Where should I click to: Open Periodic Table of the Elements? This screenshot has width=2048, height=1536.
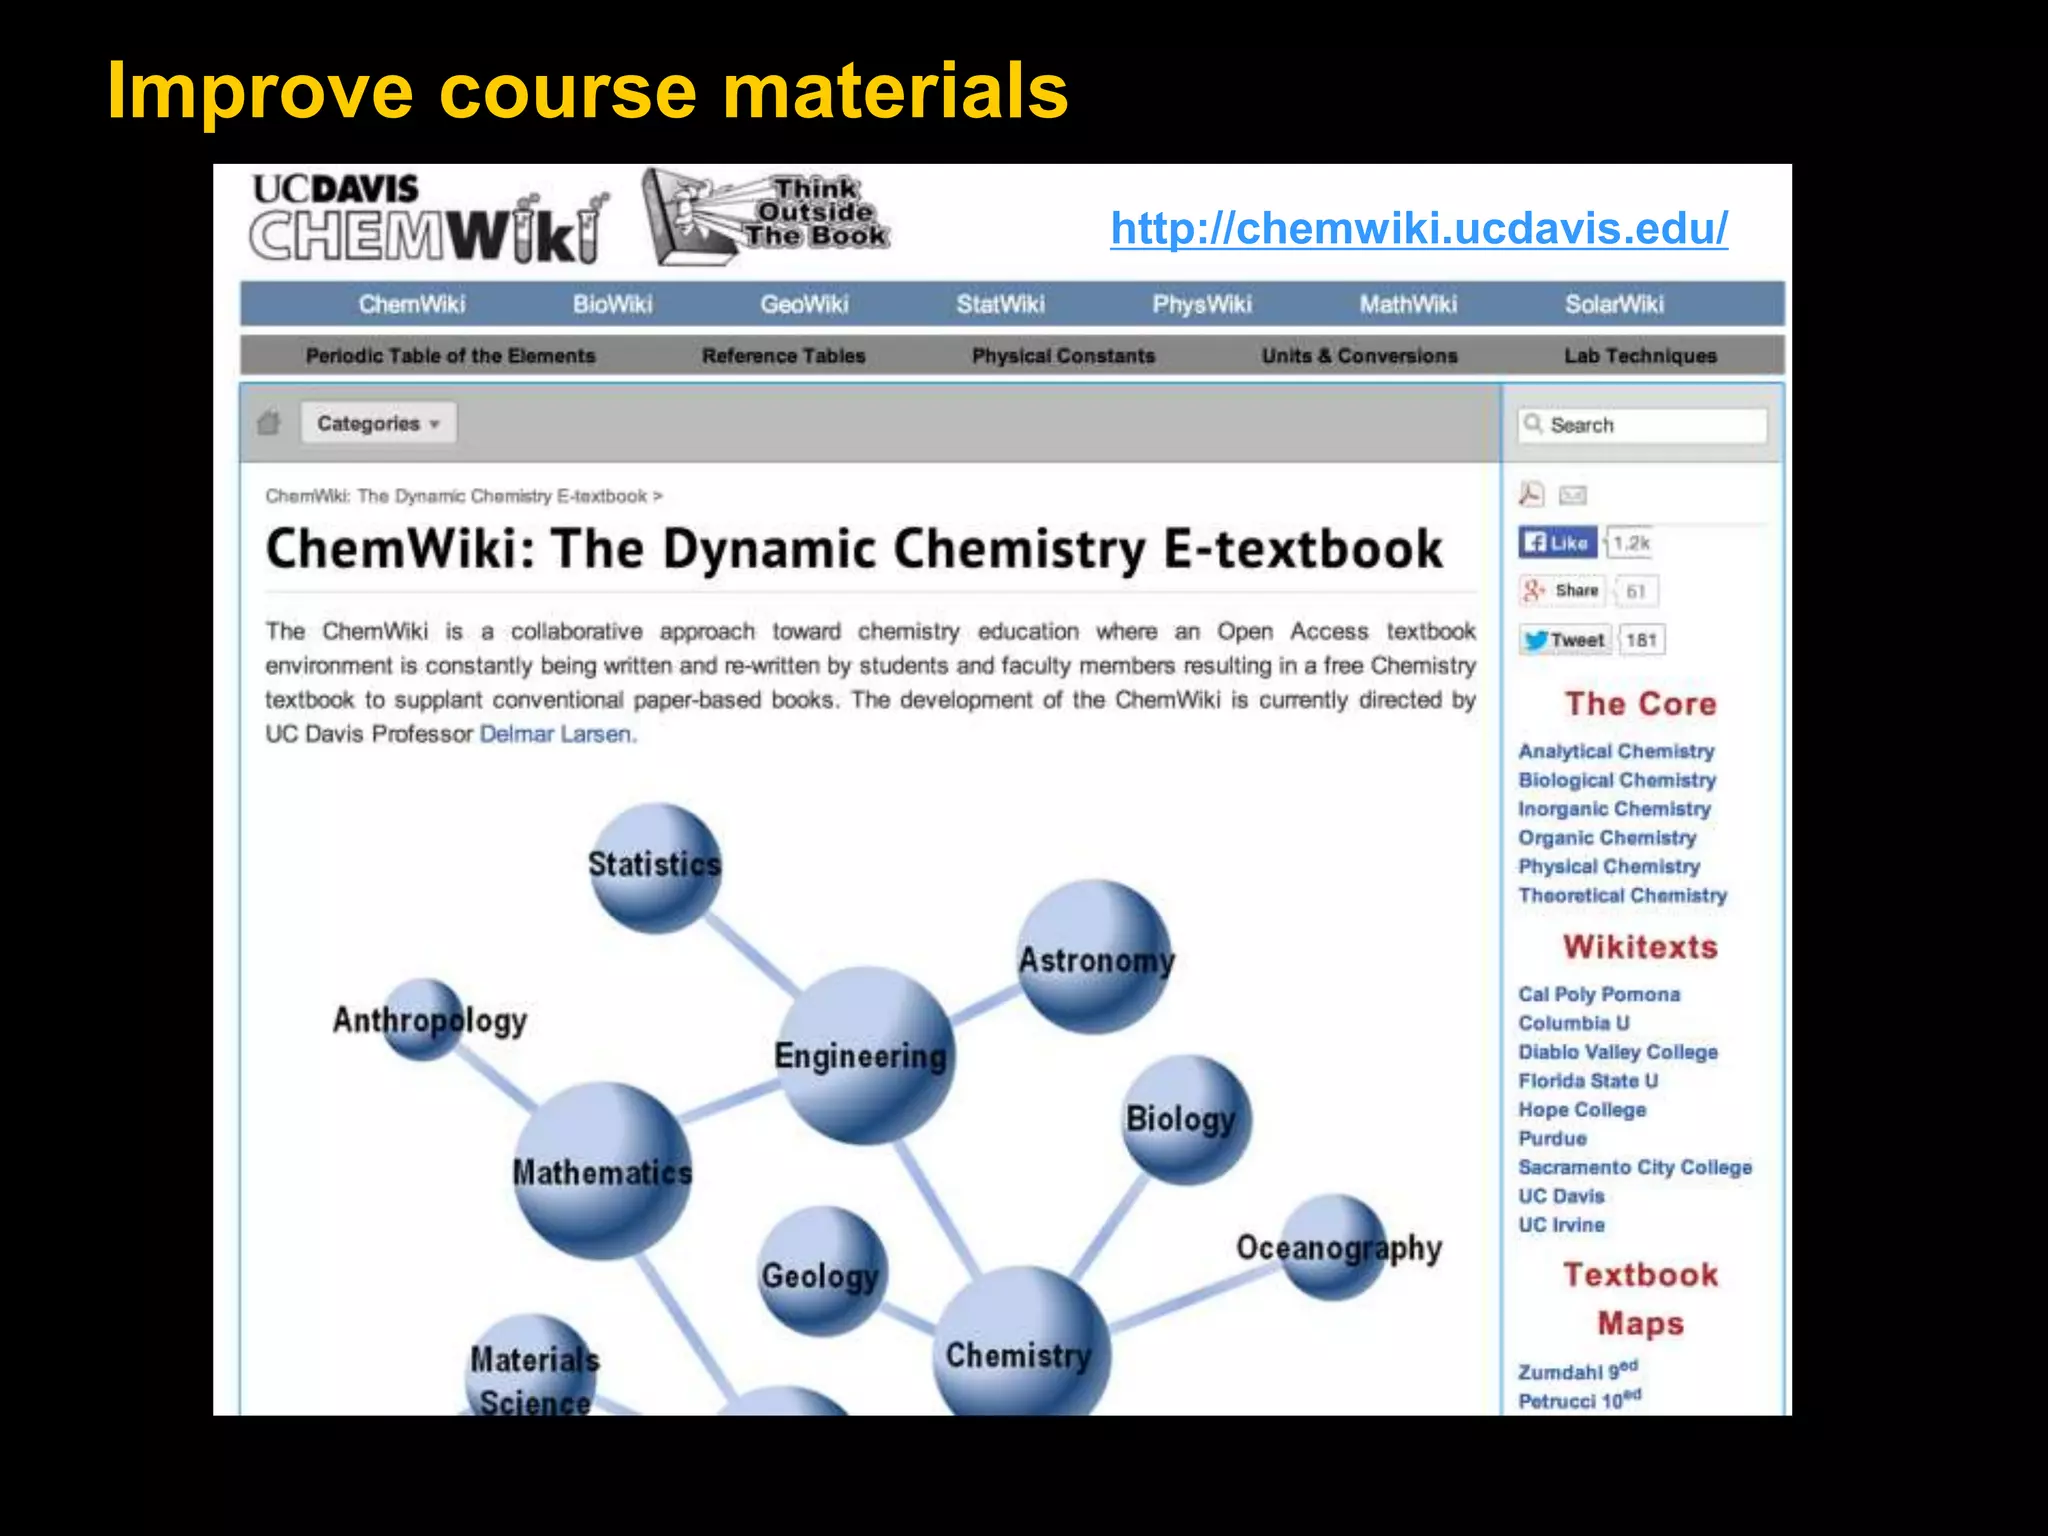tap(450, 356)
